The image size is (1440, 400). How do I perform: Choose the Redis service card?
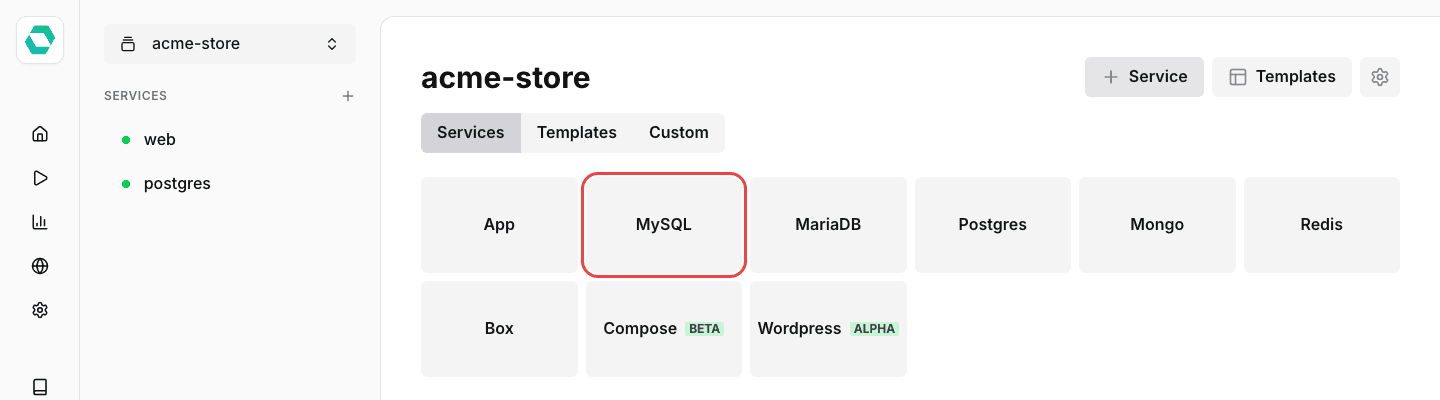[1322, 225]
